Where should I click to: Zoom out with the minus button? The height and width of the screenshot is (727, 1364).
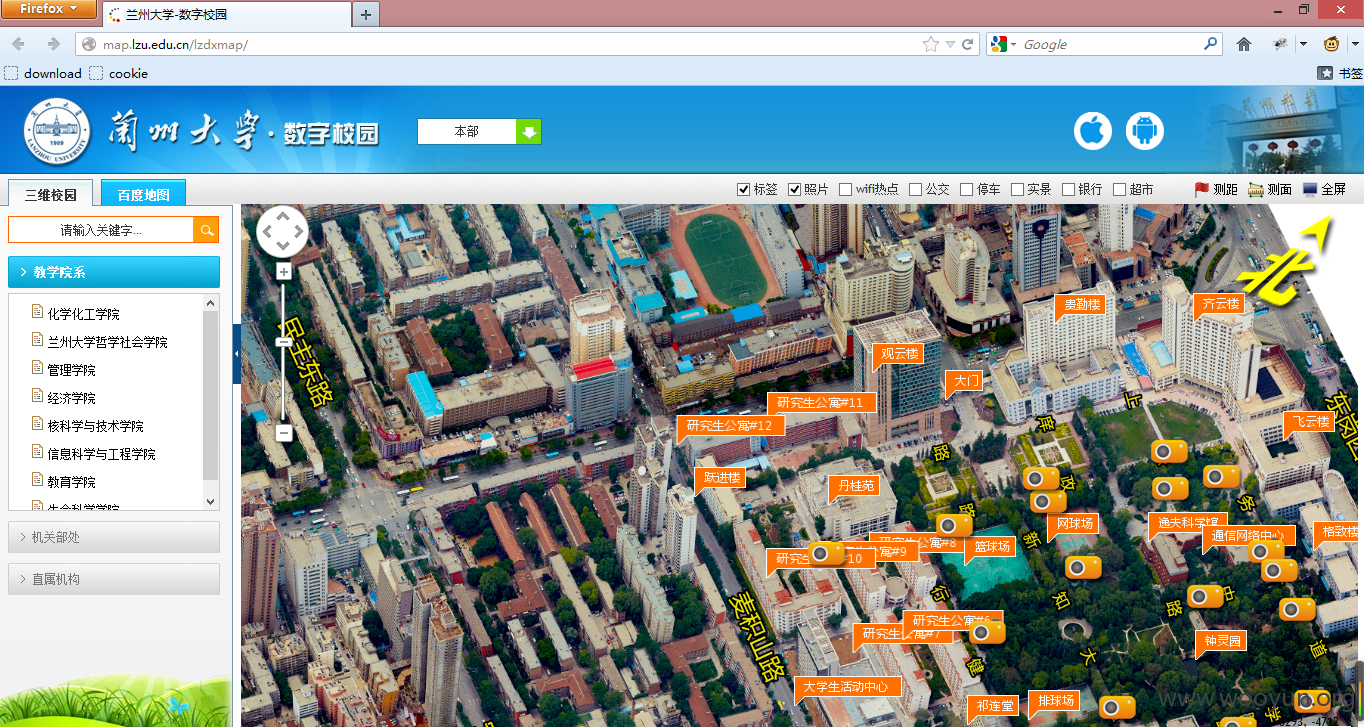pyautogui.click(x=284, y=433)
